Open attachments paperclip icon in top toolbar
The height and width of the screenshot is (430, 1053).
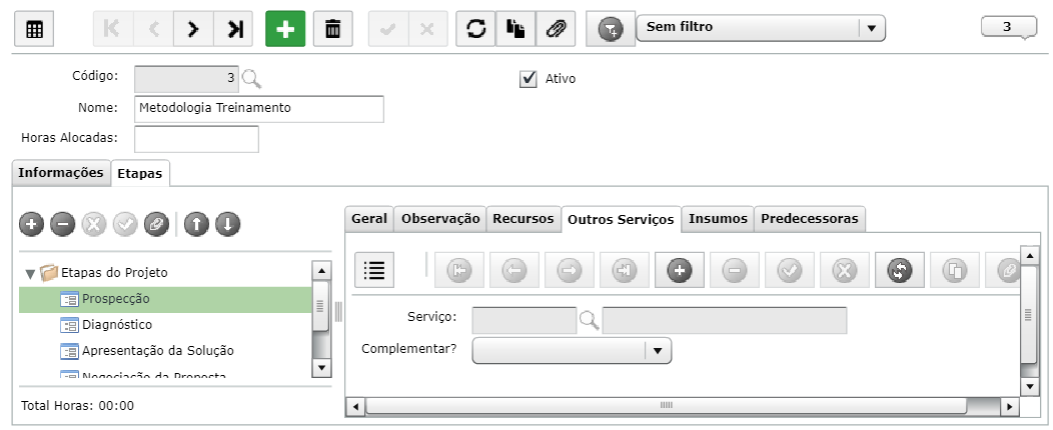(x=555, y=30)
